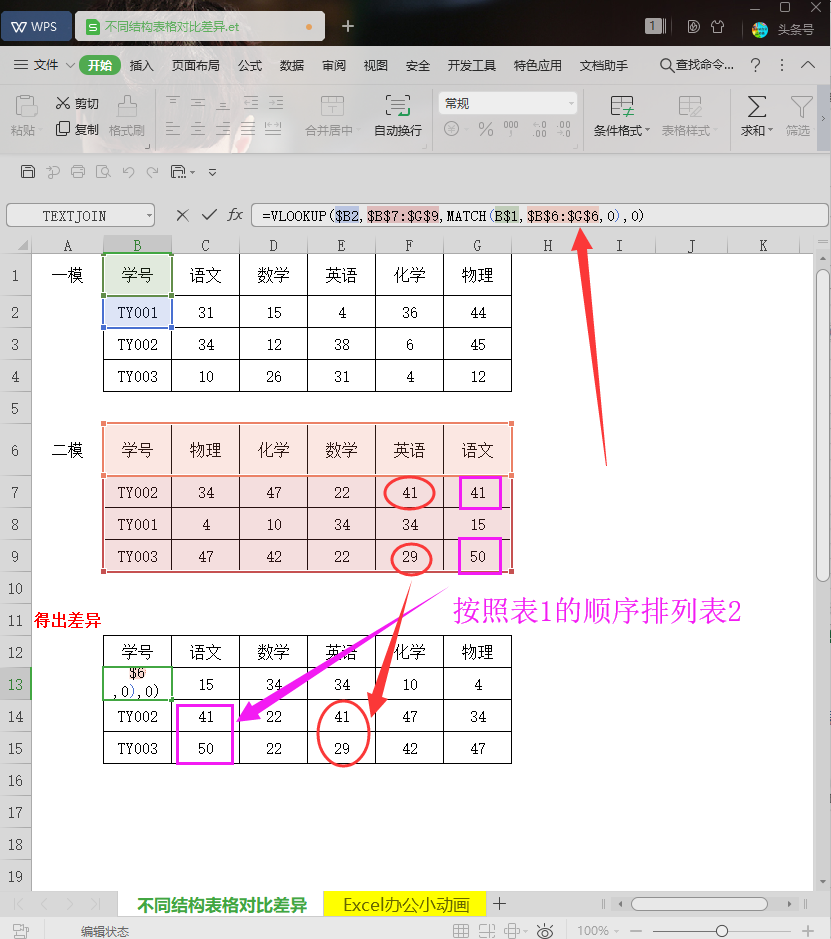Click the Filter (筛选) funnel icon
831x939 pixels.
click(x=801, y=107)
